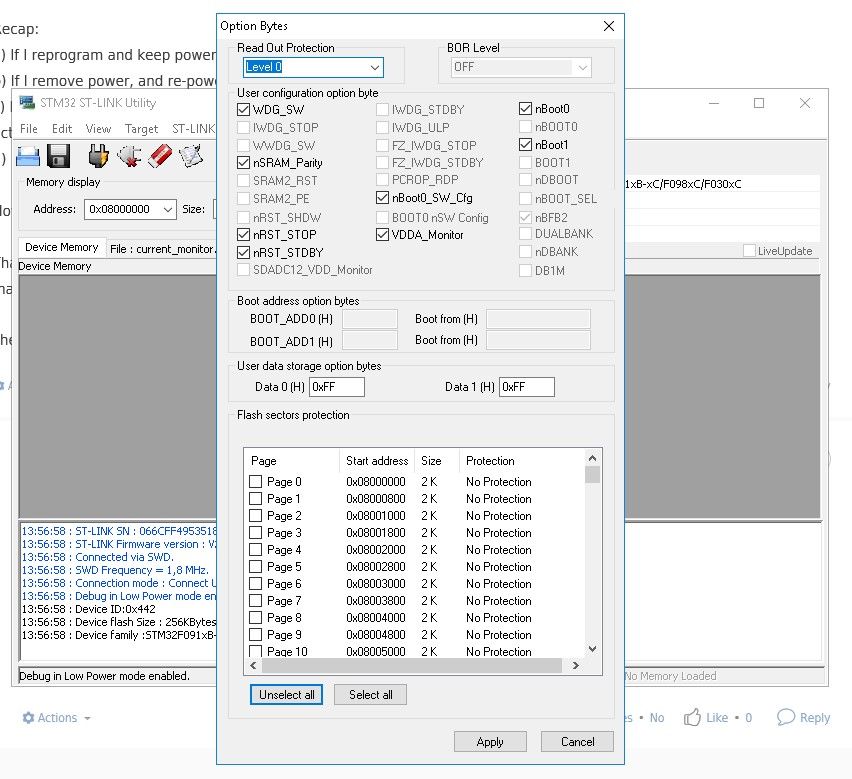Click the Data 1 (H) input field
This screenshot has height=779, width=852.
click(527, 387)
